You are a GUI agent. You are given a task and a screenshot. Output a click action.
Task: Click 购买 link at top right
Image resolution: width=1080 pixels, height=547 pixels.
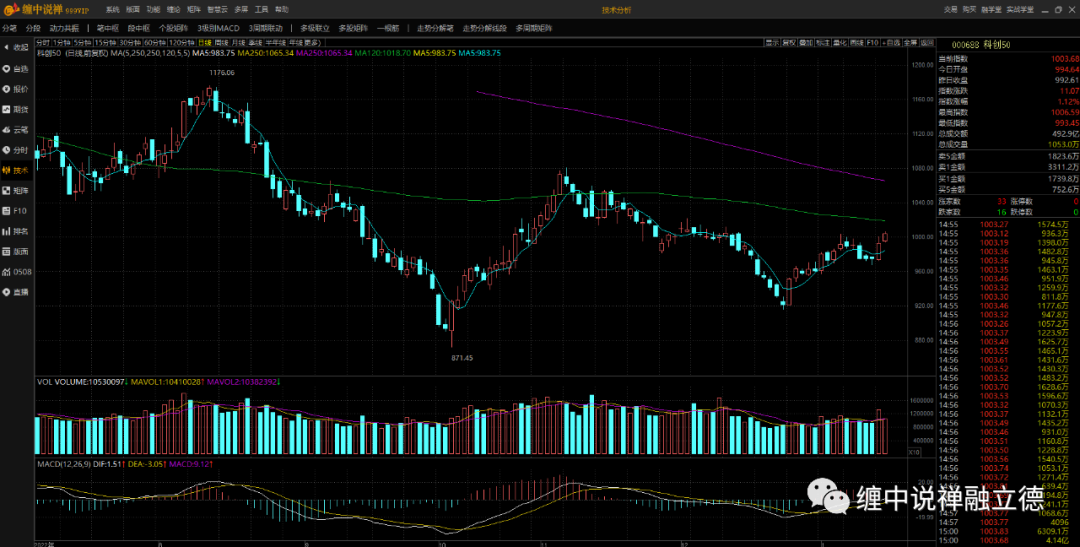coord(970,10)
